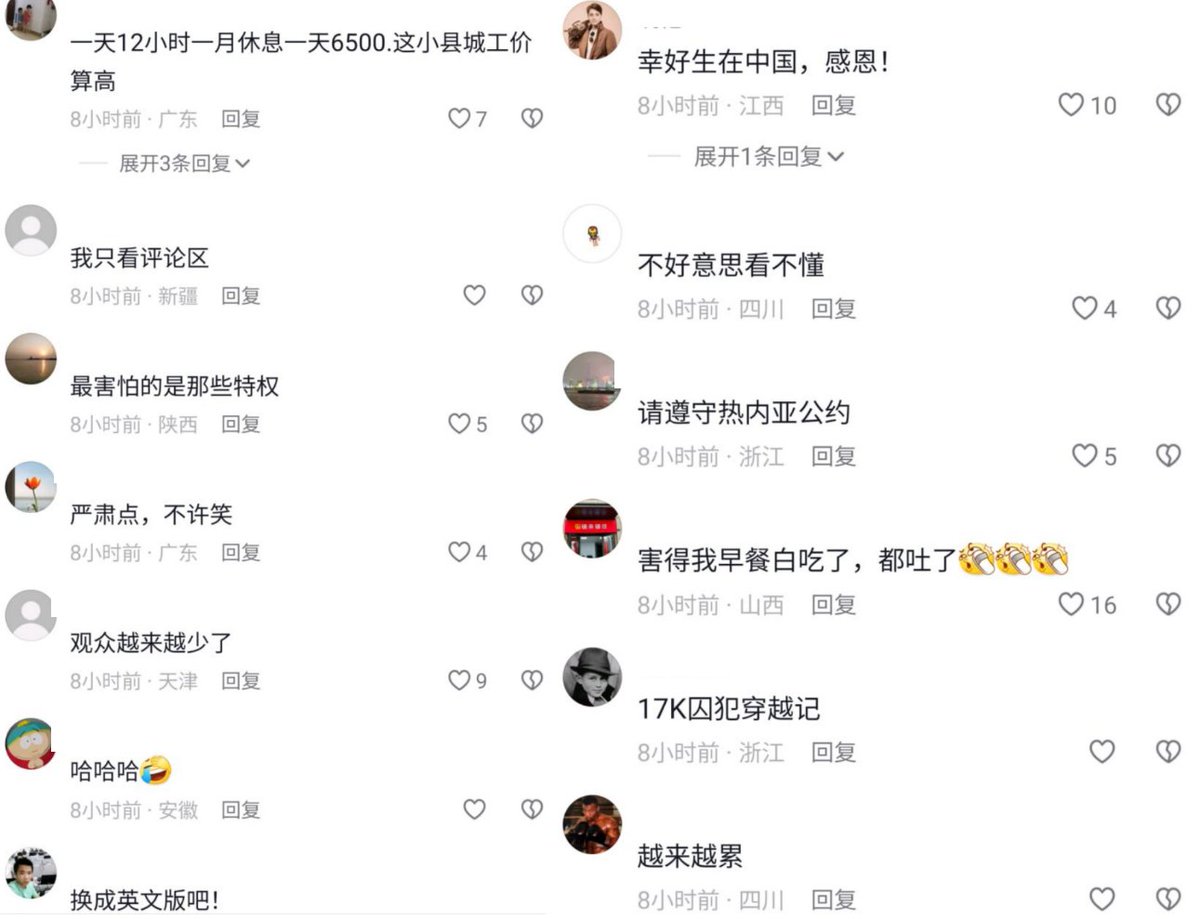Like the comment 我只看评论区

pyautogui.click(x=474, y=295)
